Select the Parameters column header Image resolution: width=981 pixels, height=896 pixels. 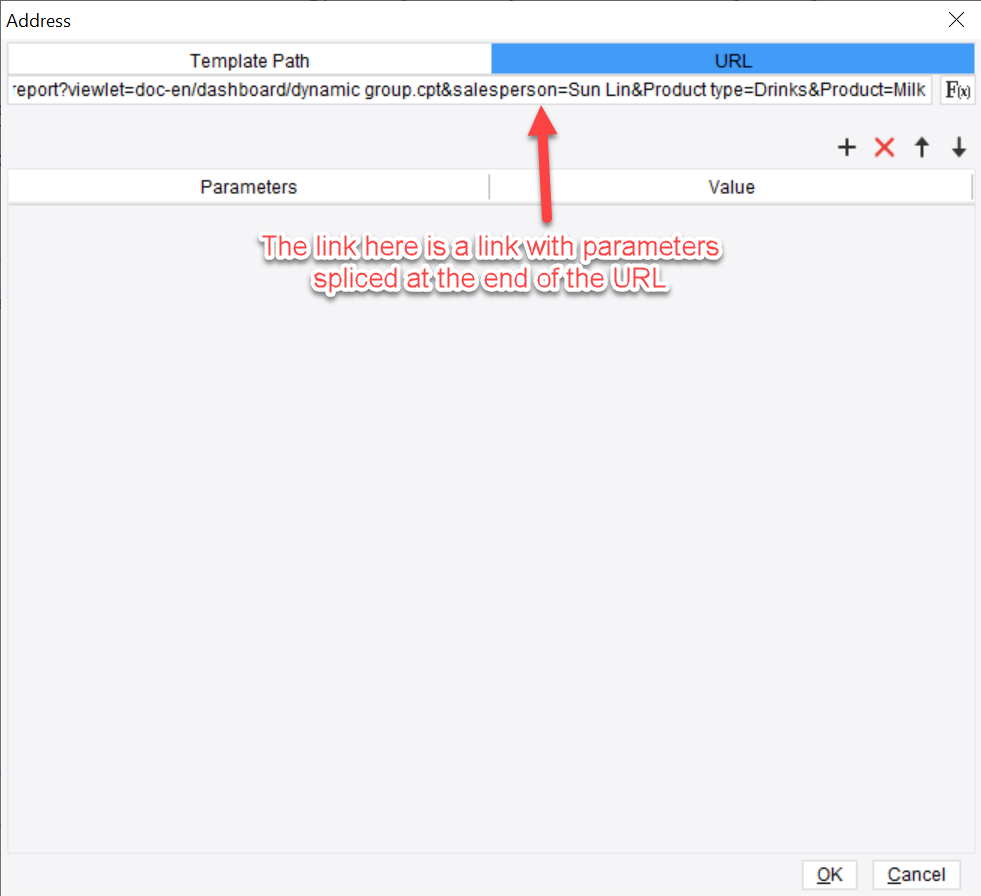249,187
